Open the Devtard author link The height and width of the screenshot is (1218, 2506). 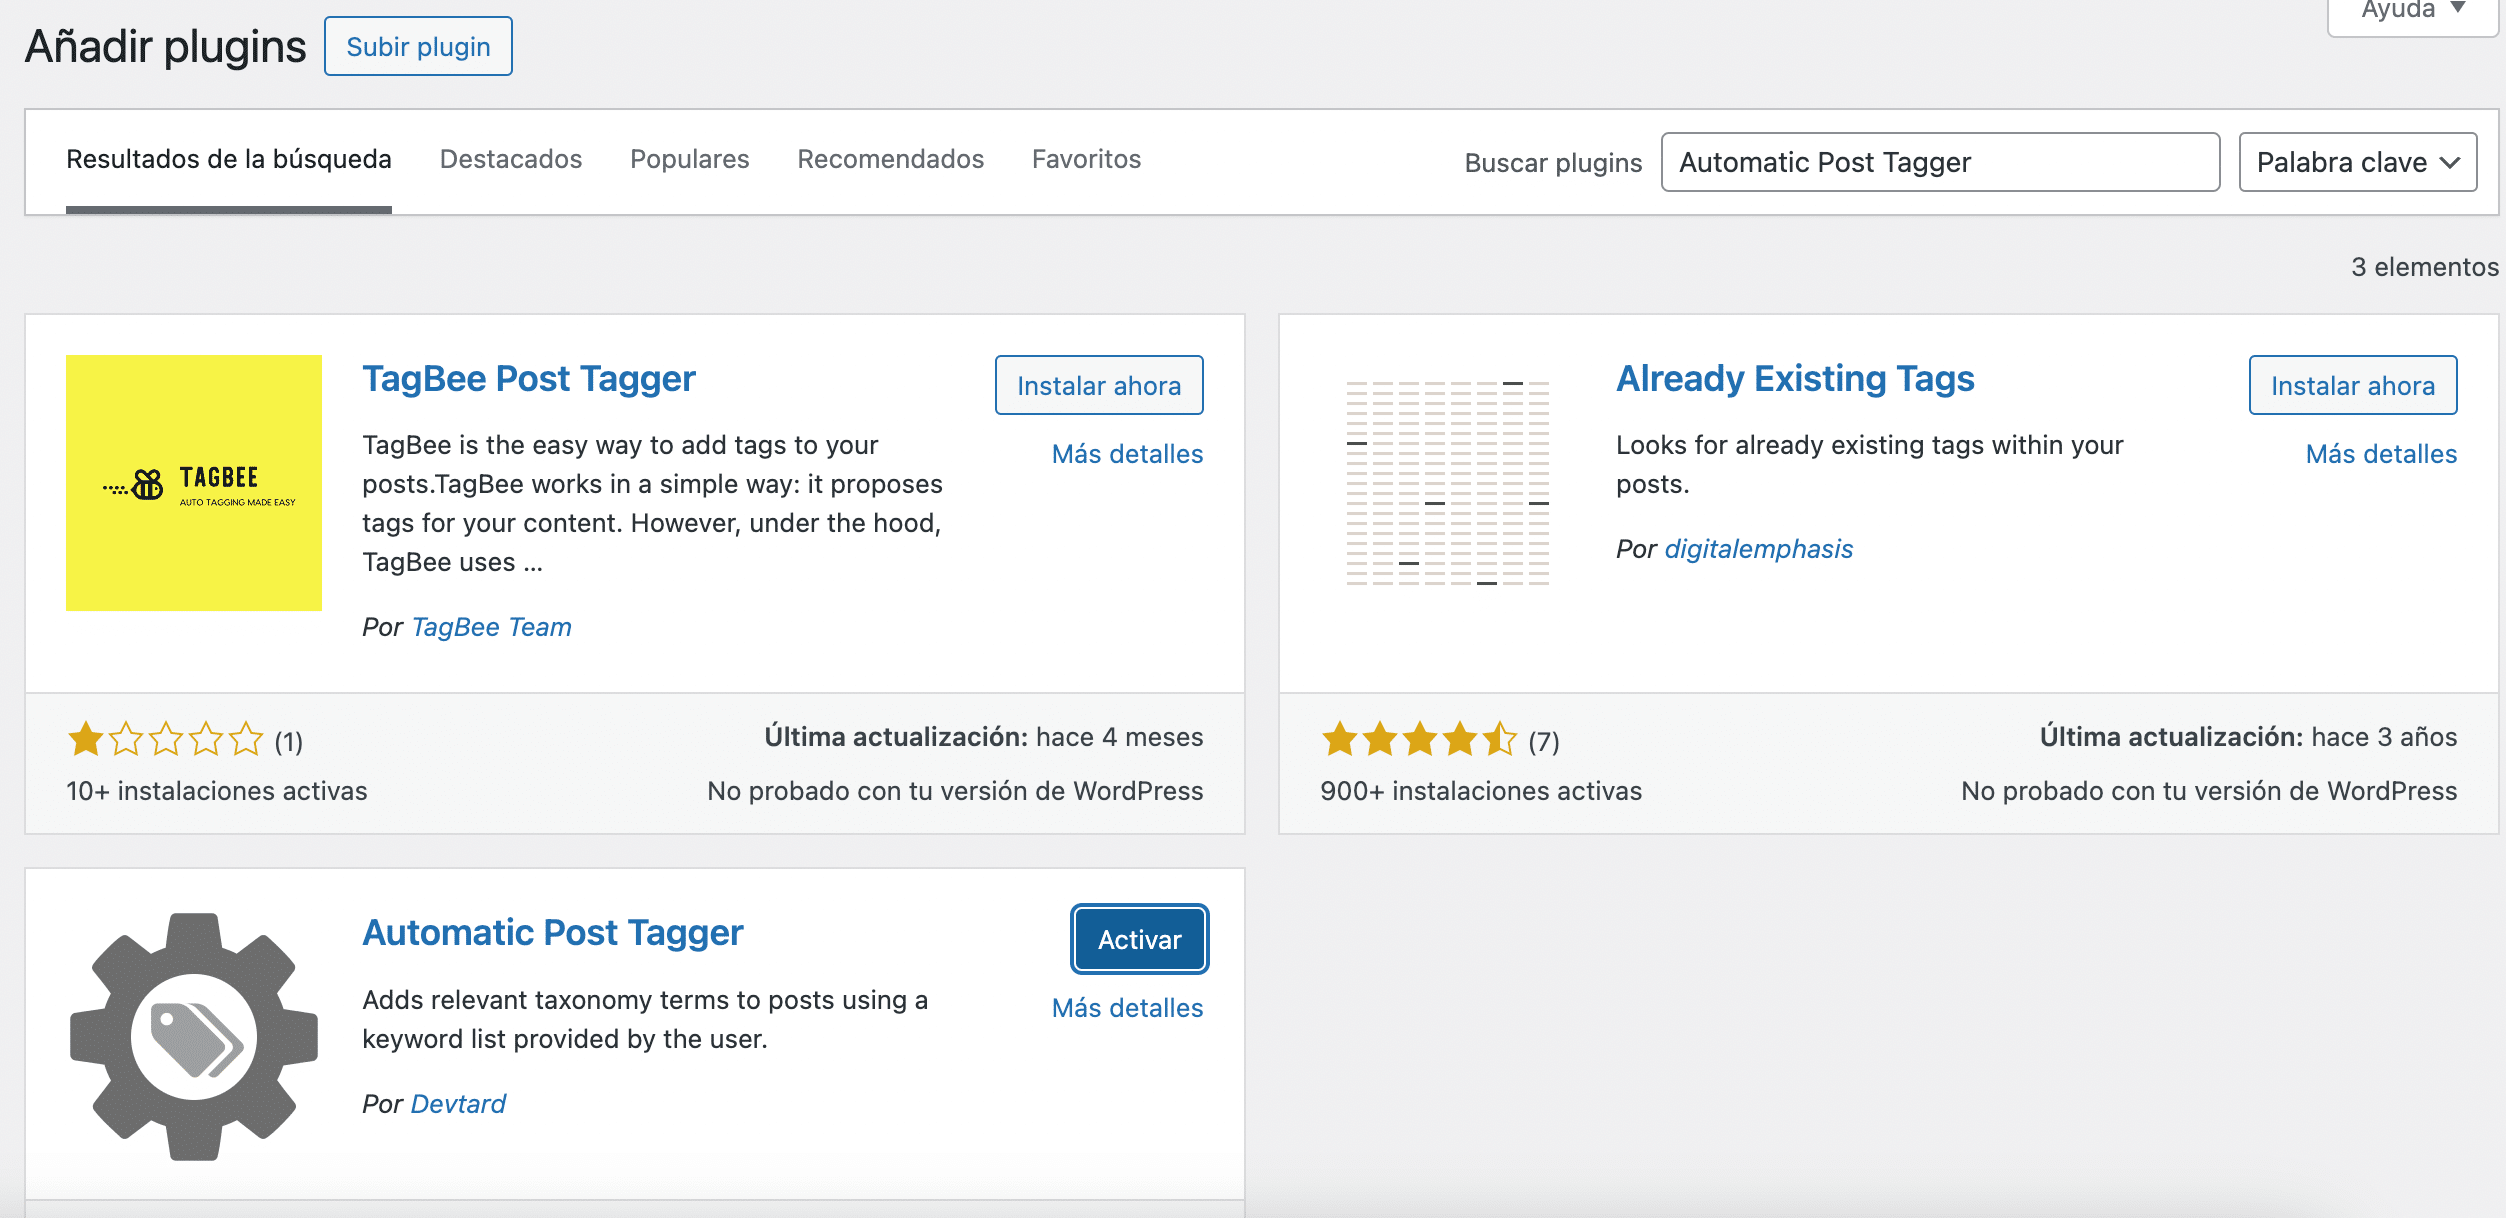[458, 1104]
